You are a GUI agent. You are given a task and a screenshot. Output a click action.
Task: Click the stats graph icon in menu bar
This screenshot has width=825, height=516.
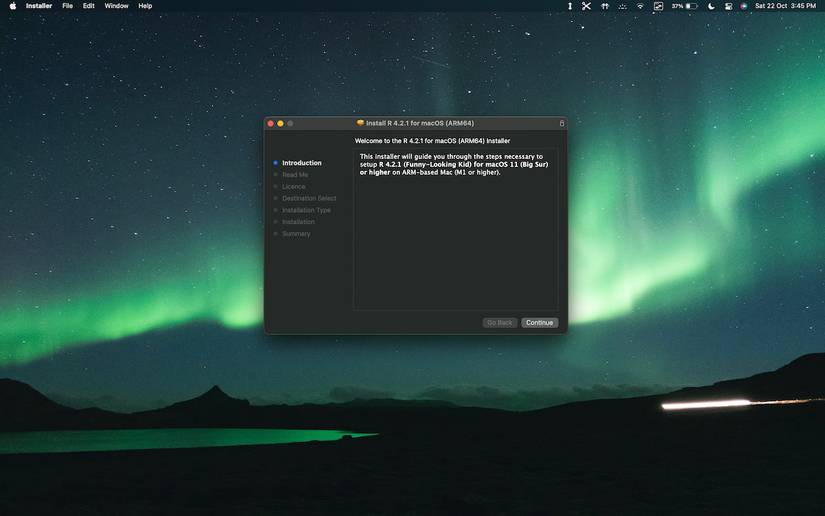(x=658, y=6)
